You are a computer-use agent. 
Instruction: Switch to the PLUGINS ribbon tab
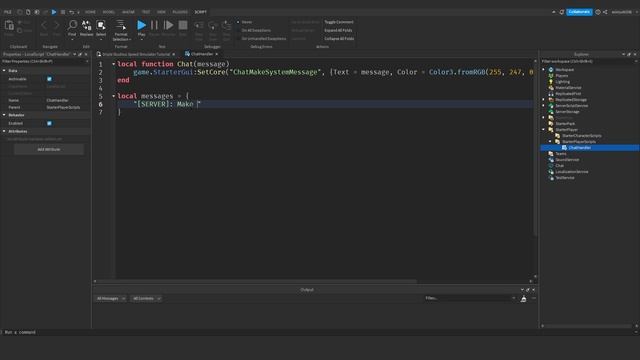point(180,12)
